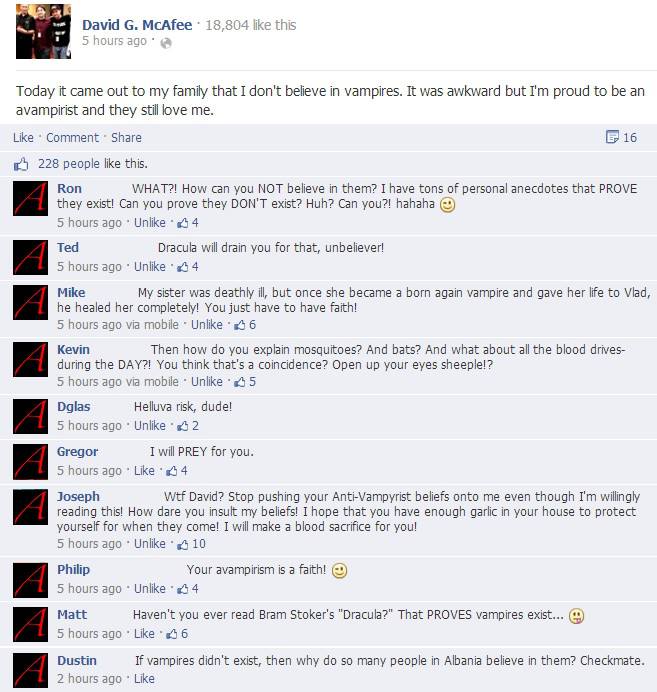Click thumbs-up icon beside 228 people like this

pos(21,164)
